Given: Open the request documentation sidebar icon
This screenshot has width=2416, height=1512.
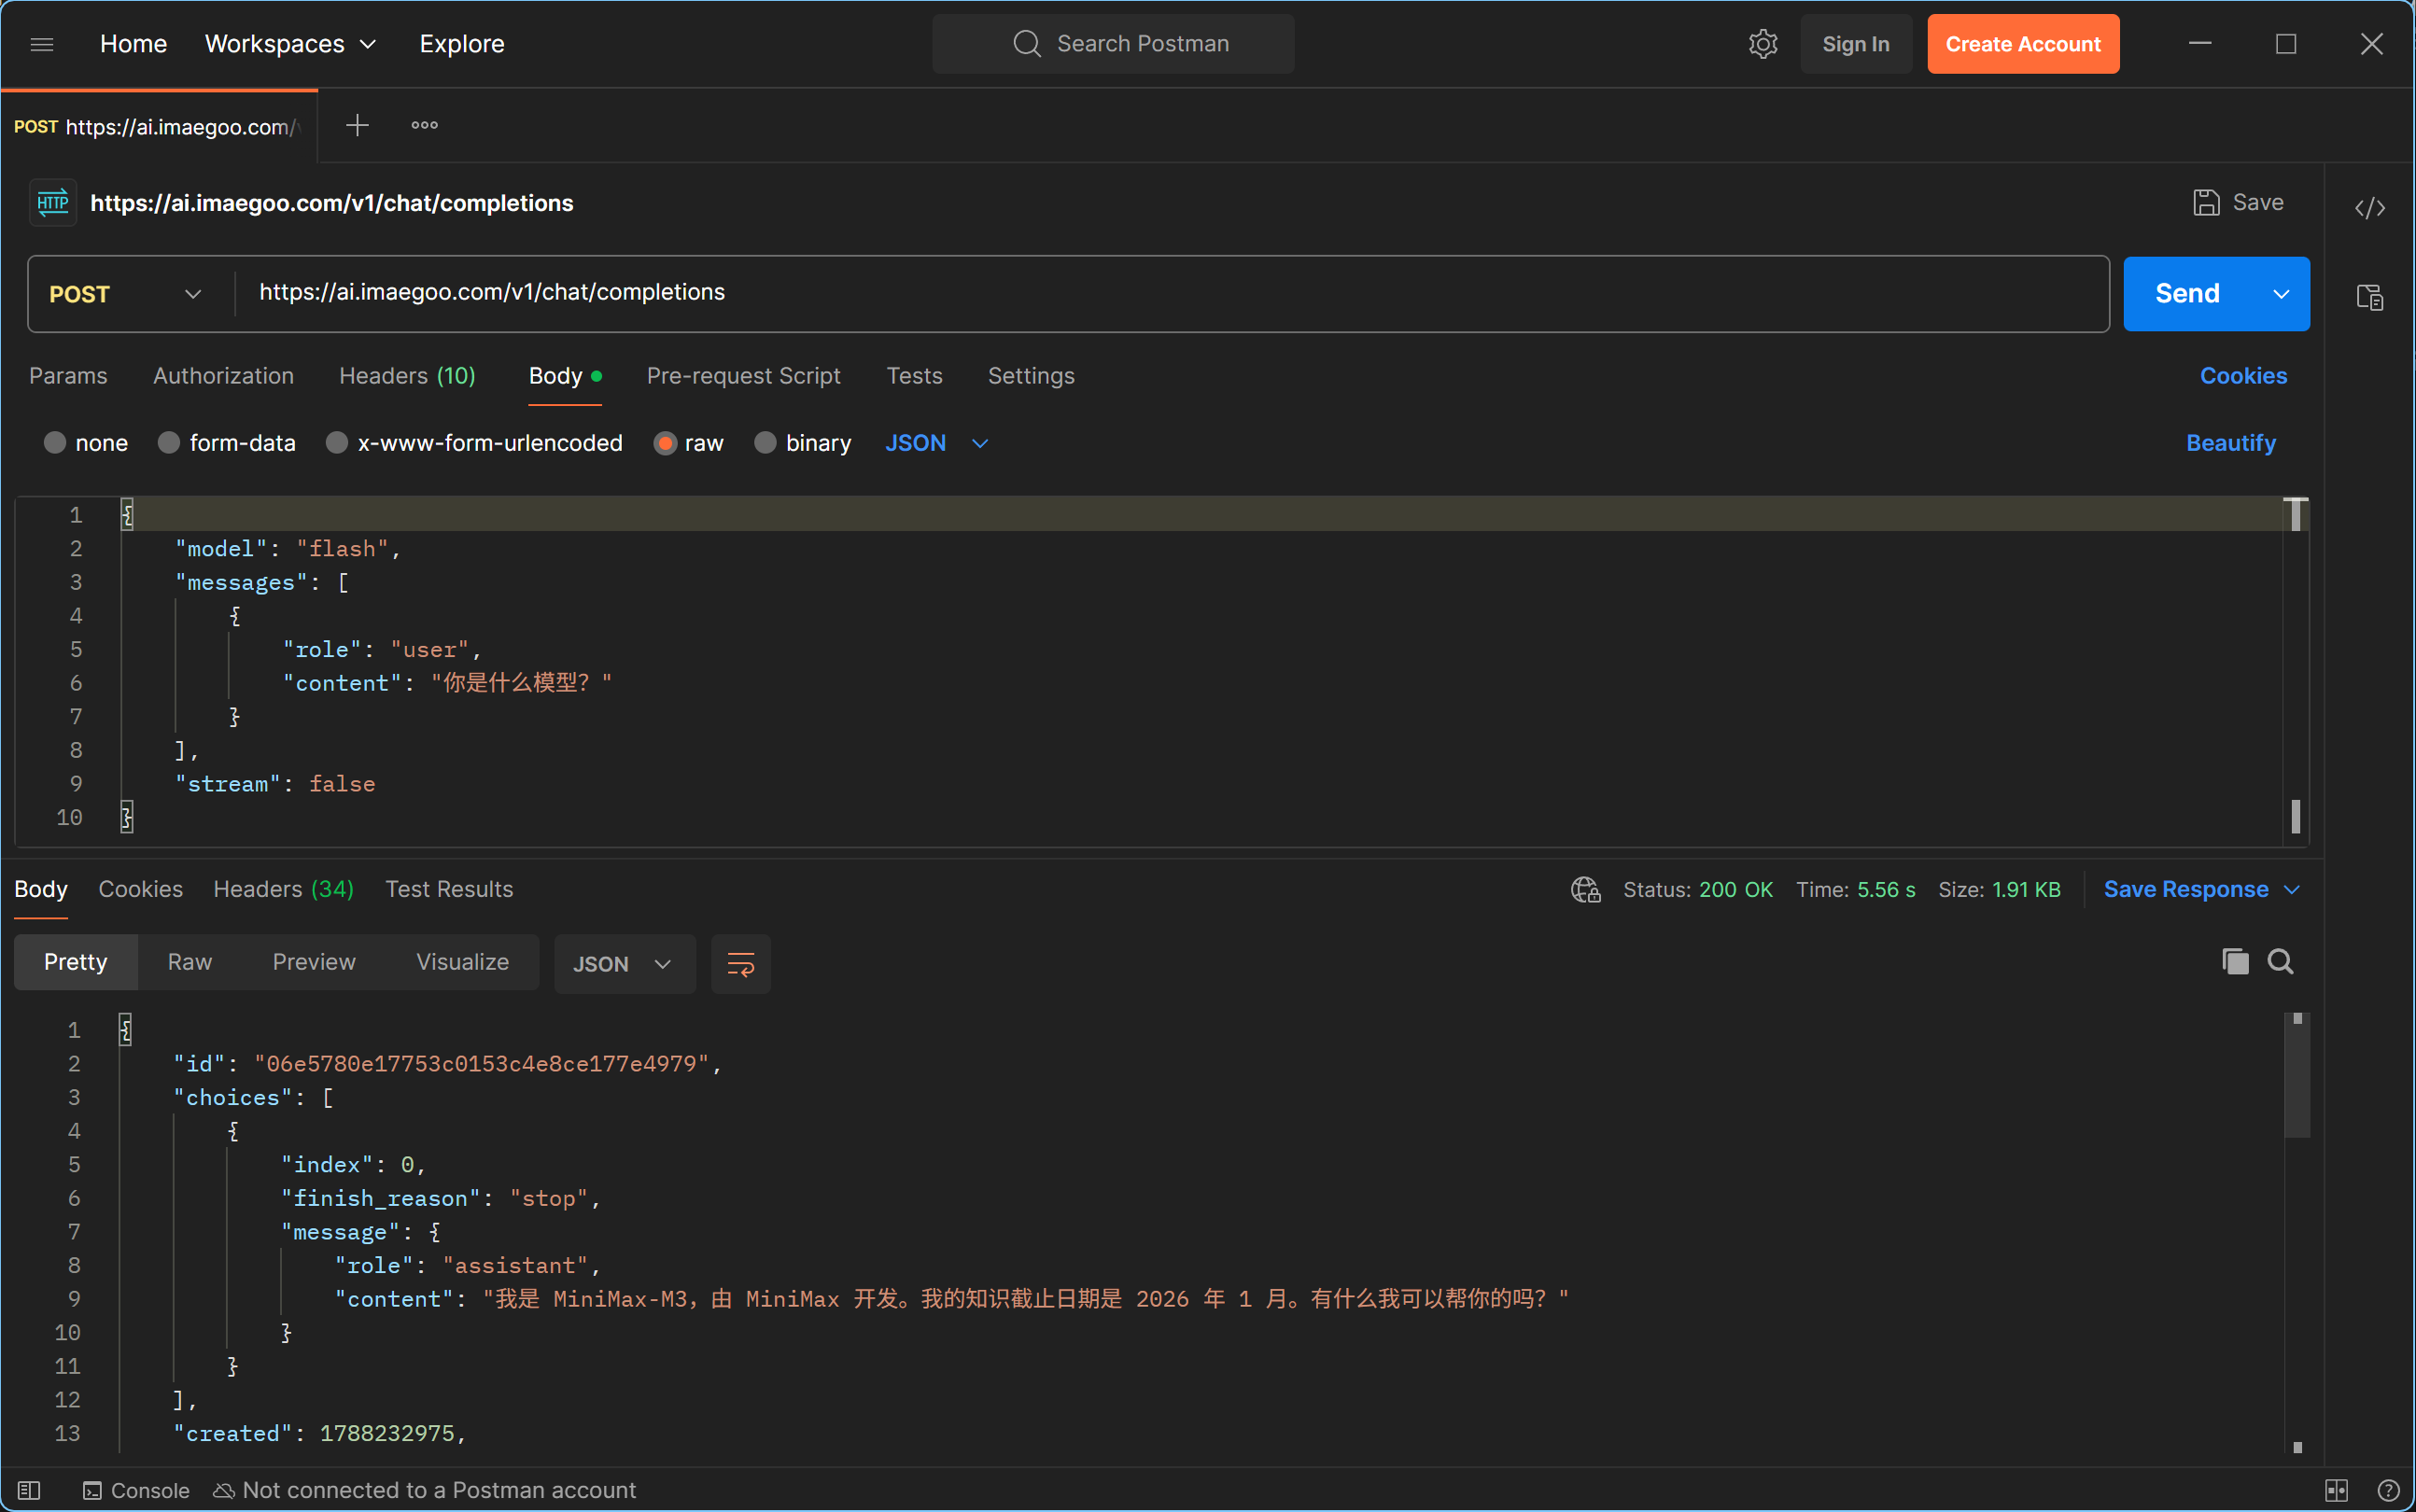Looking at the screenshot, I should pyautogui.click(x=2370, y=297).
